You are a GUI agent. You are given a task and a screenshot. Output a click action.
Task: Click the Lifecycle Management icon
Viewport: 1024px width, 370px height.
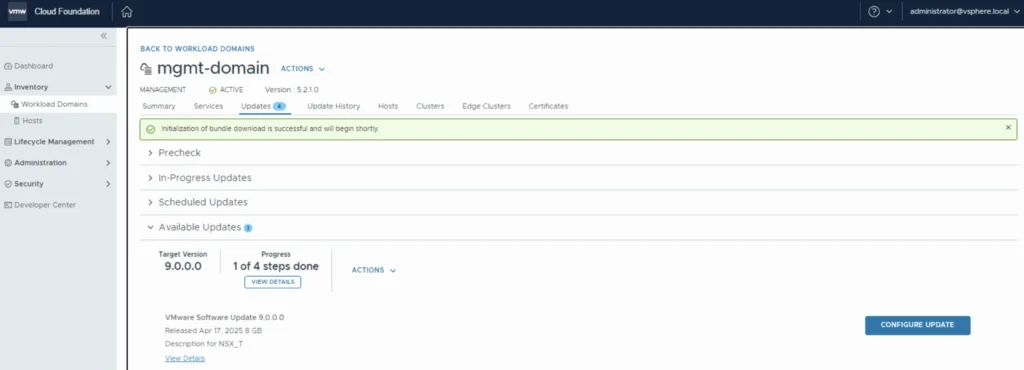click(x=8, y=142)
